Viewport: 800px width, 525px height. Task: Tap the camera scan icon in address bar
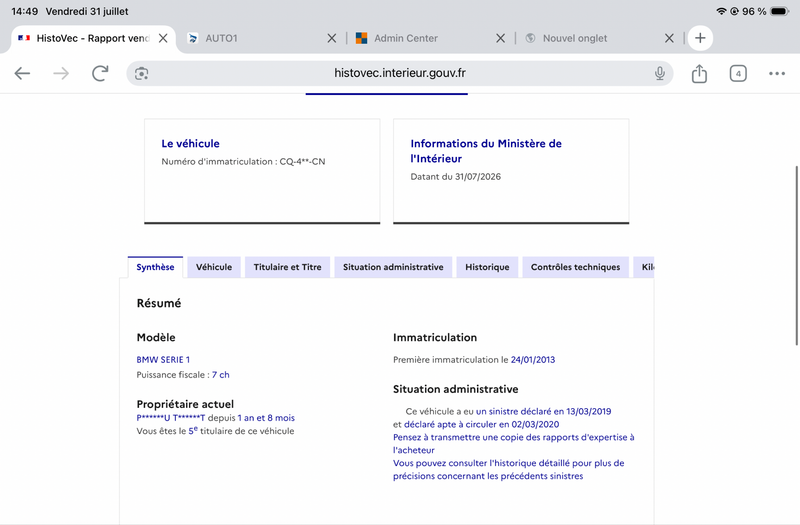(x=141, y=73)
